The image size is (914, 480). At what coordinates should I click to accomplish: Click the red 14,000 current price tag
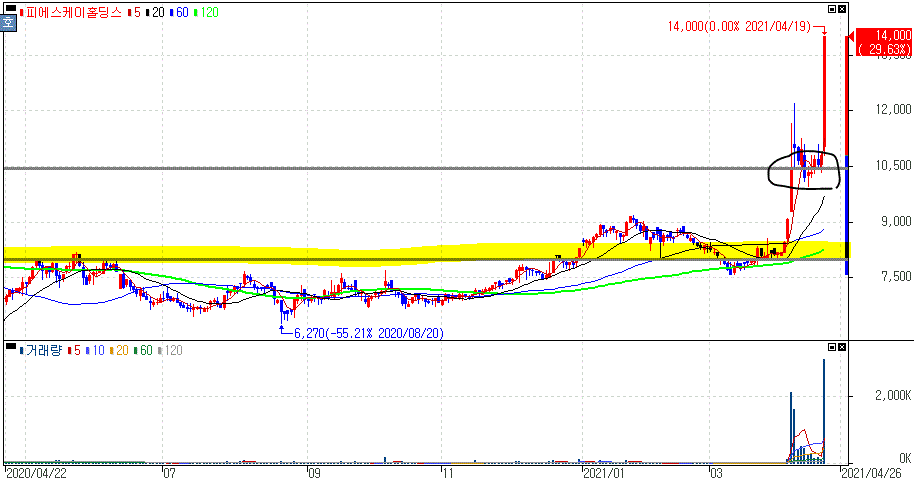pos(884,42)
